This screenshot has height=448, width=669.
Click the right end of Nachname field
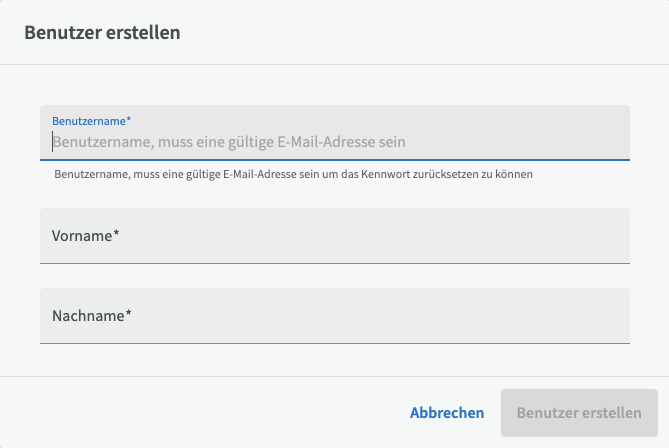click(x=610, y=316)
